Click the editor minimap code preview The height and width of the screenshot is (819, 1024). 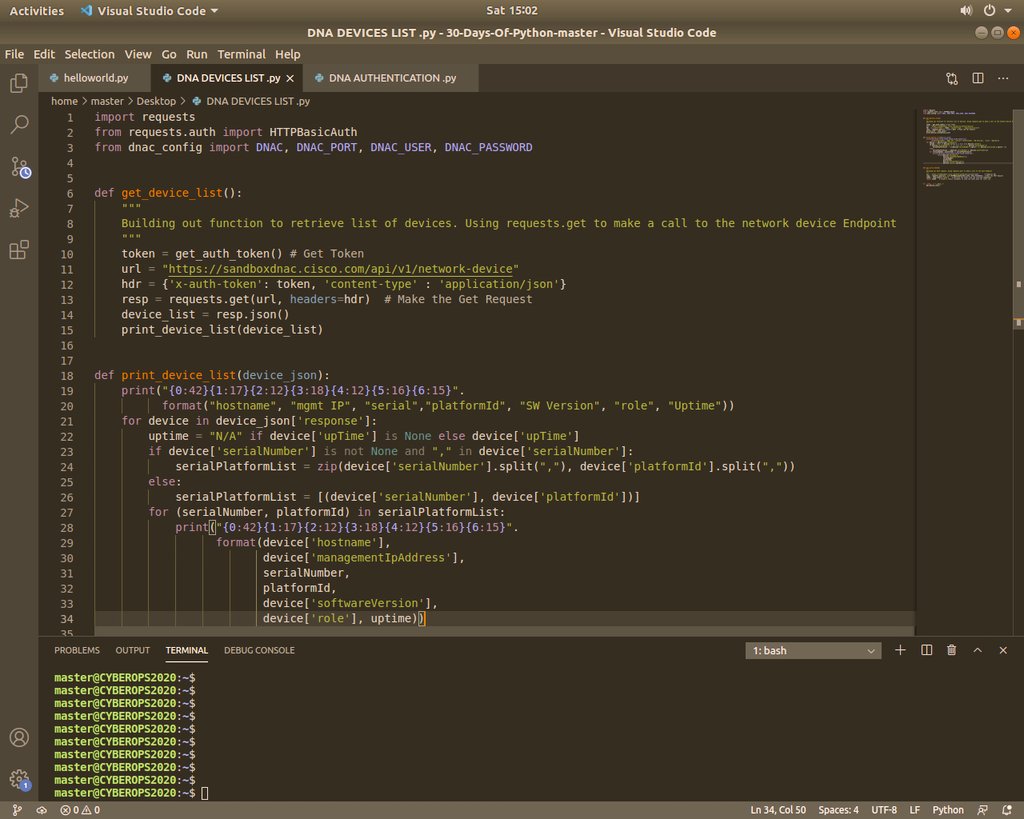click(965, 147)
